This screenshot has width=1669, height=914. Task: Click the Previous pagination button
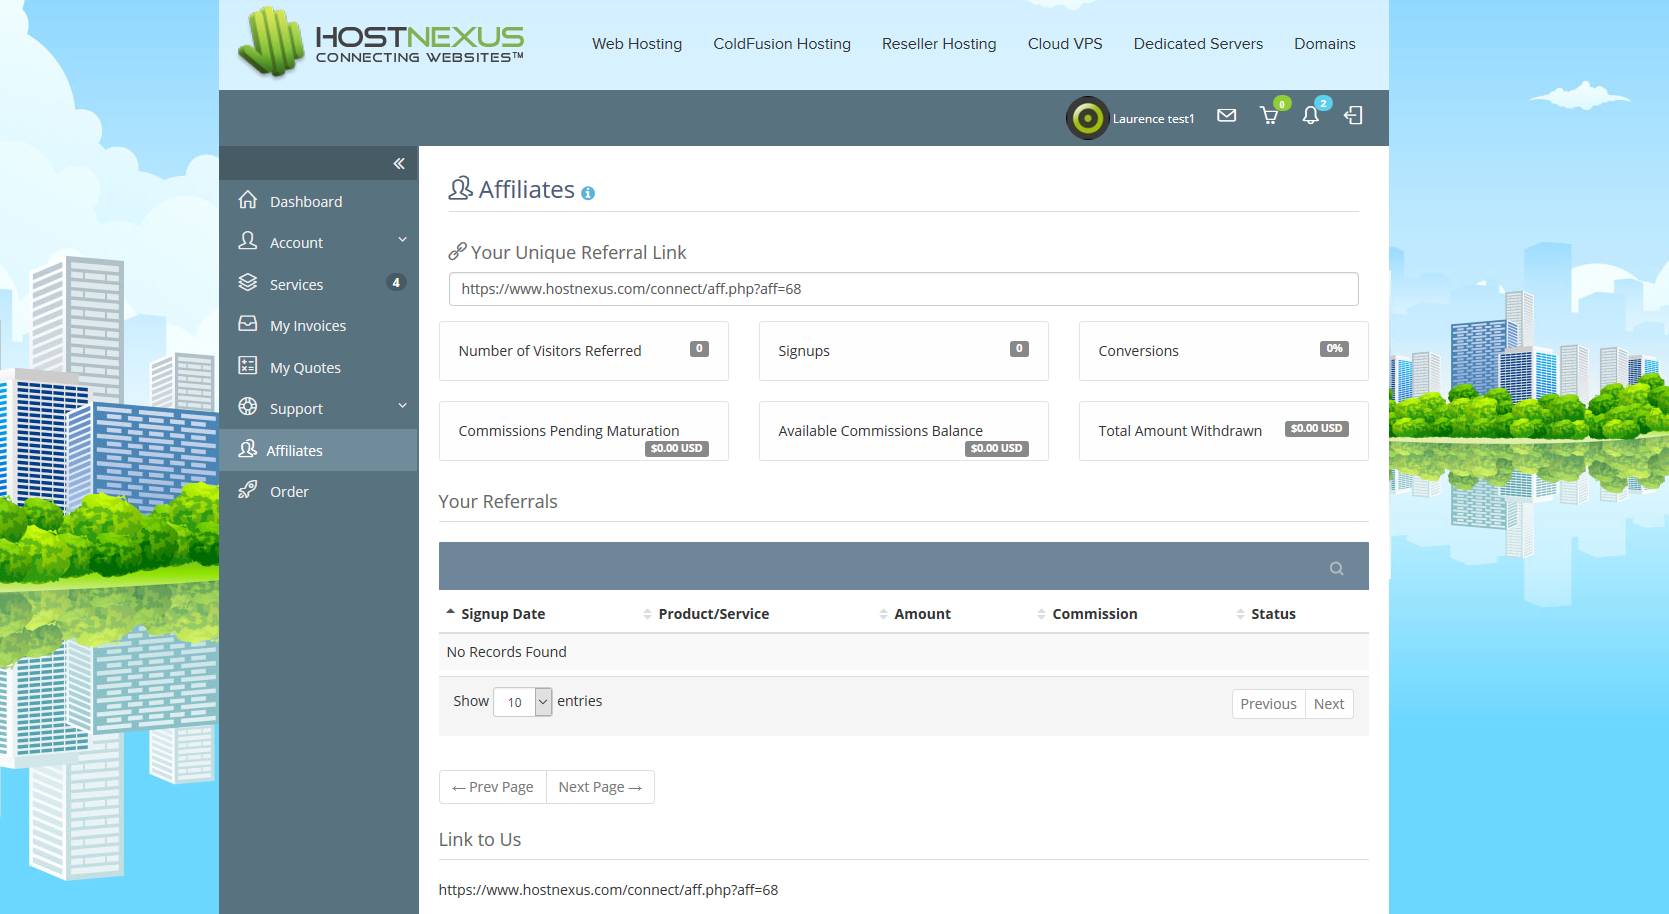[x=1268, y=704]
